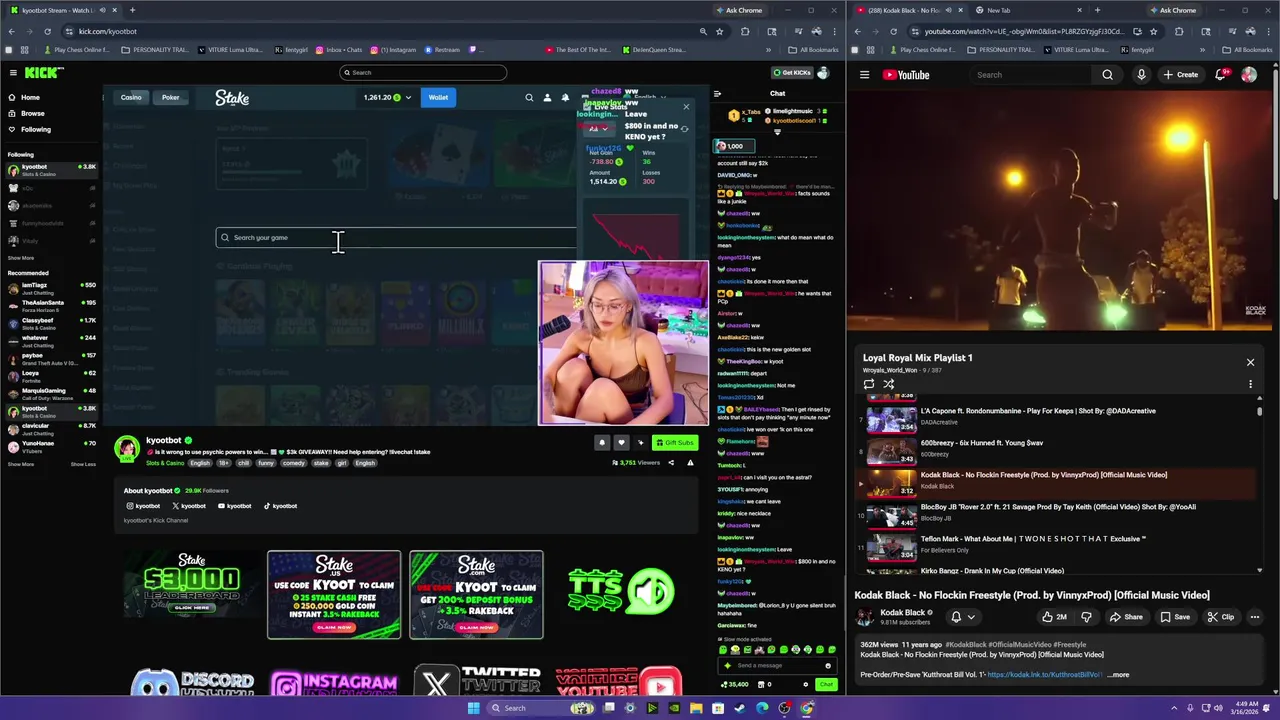Expand video description with ...more

click(x=1118, y=675)
